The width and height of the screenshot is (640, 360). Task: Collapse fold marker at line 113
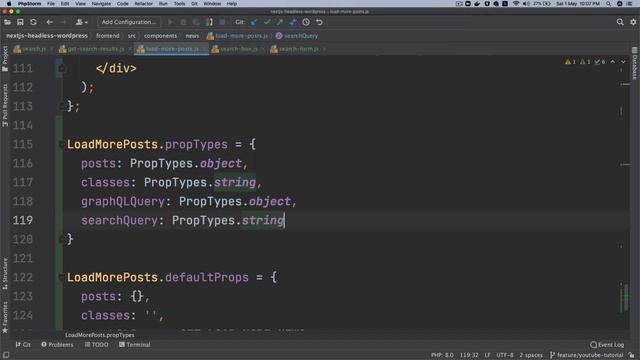(x=61, y=106)
